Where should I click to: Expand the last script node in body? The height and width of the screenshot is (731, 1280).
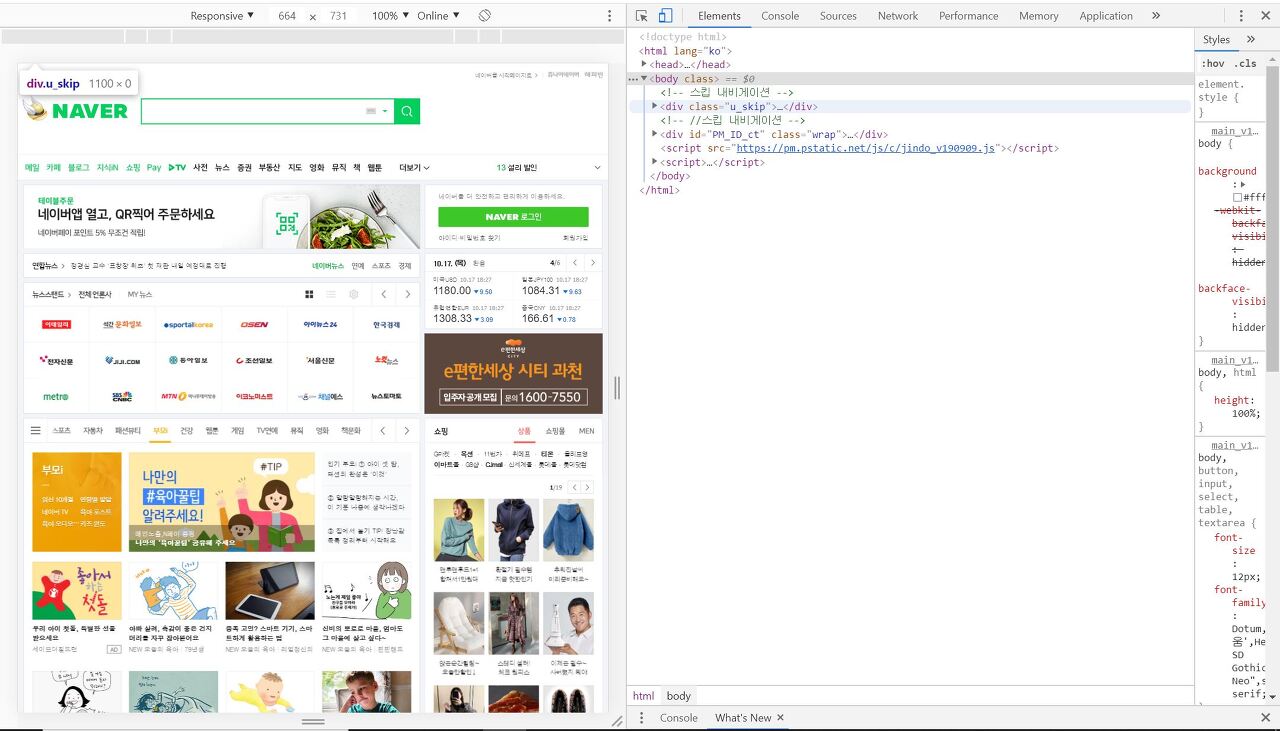pos(655,162)
